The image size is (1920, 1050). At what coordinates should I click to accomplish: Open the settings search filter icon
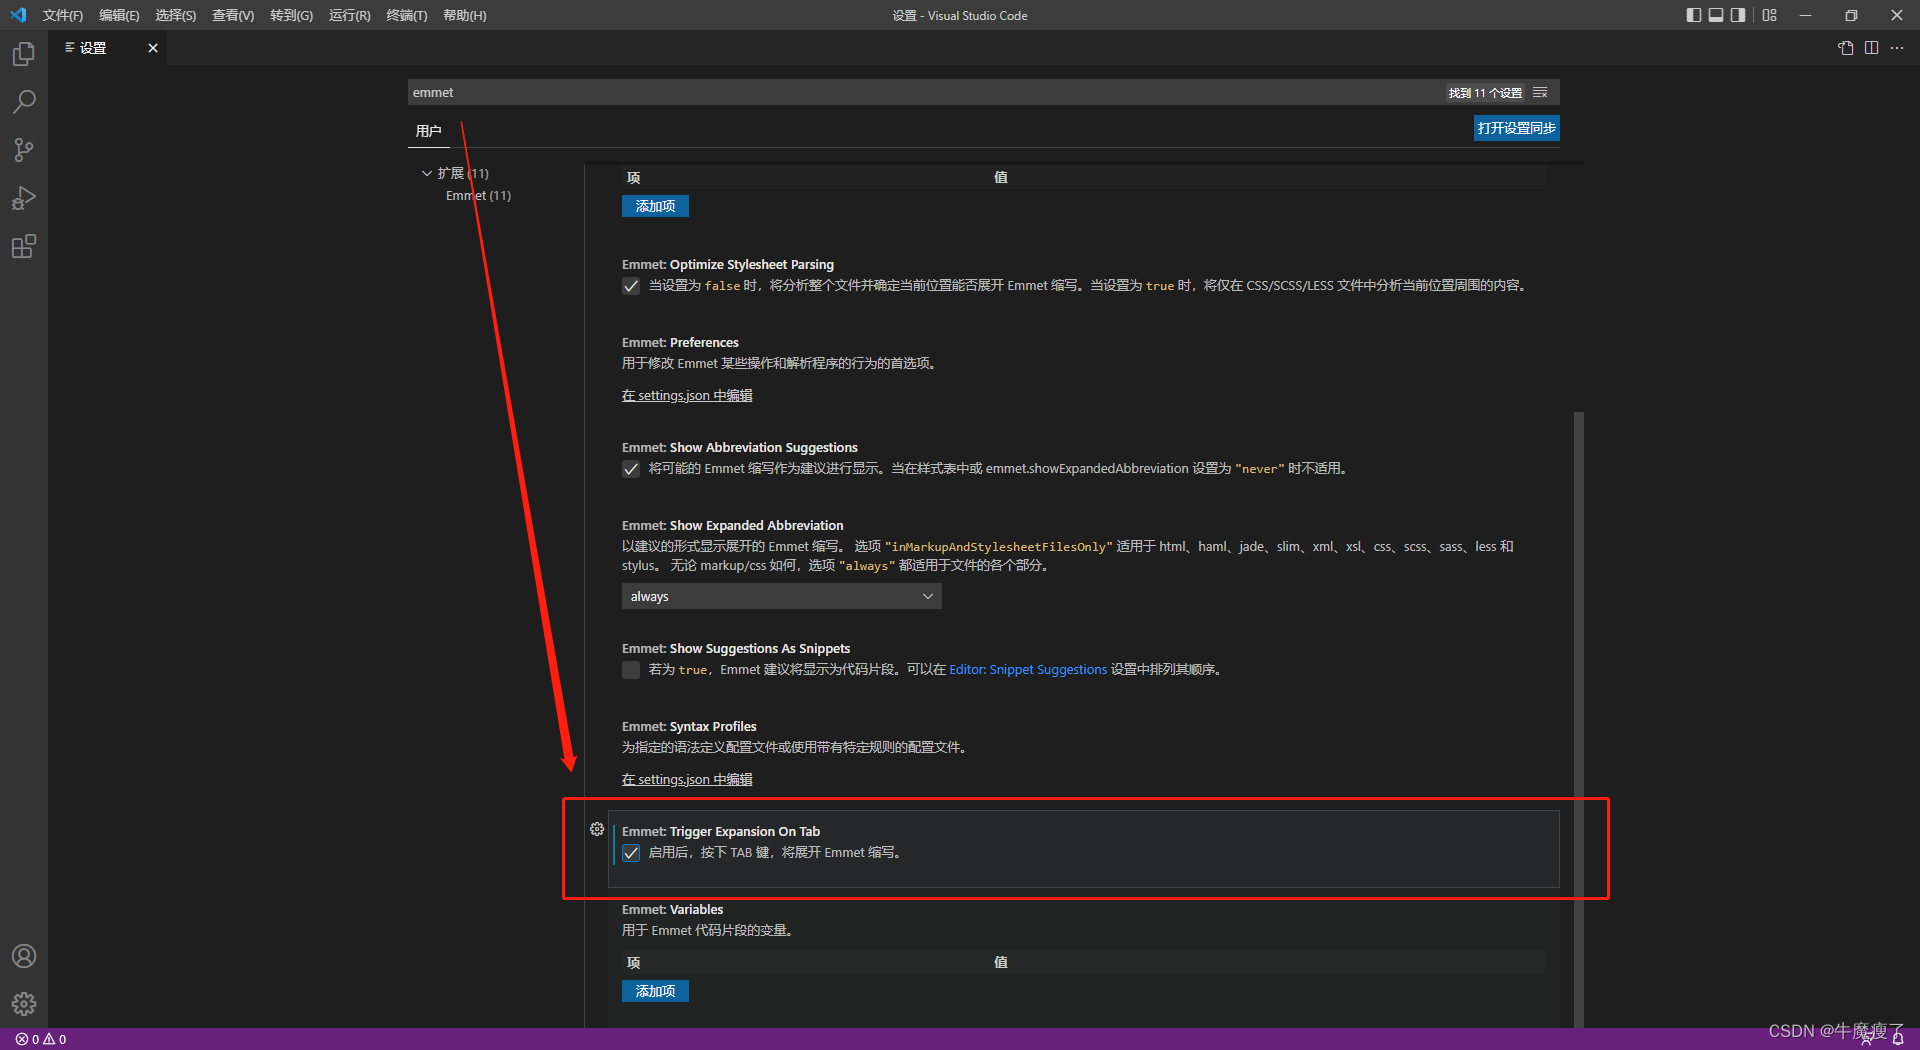pos(1540,92)
